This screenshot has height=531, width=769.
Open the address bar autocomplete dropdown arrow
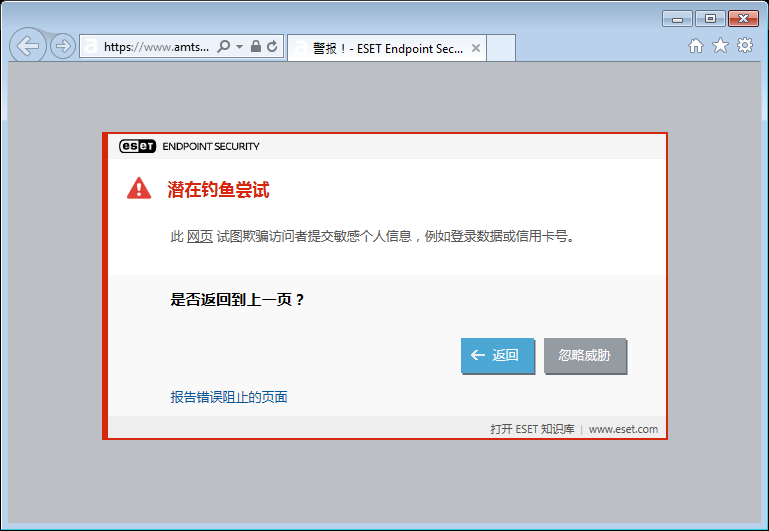(x=239, y=47)
